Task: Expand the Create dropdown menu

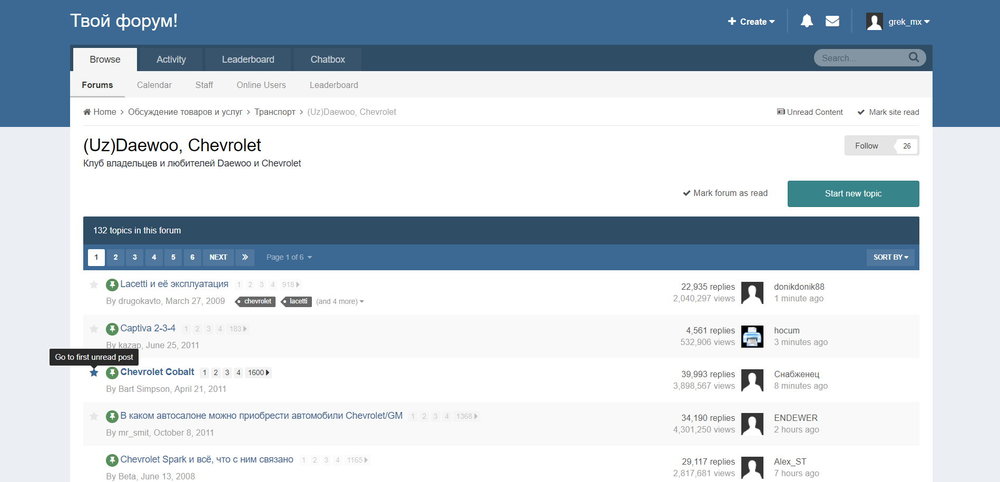Action: pos(751,22)
